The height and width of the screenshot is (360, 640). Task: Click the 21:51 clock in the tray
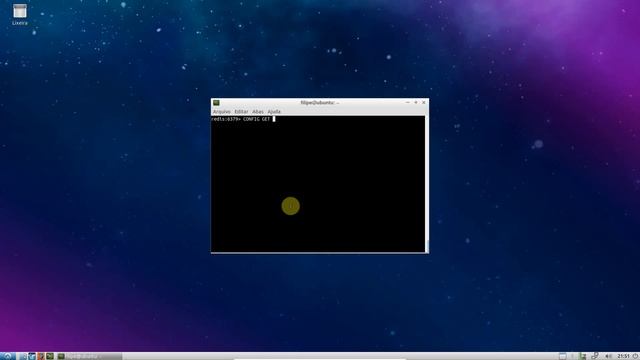tap(623, 356)
